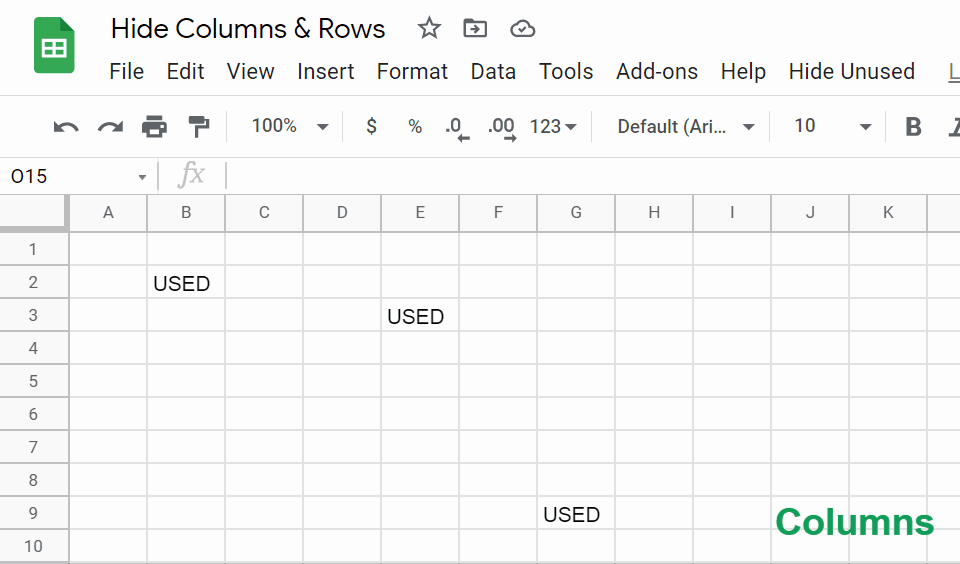Select row 6 header
960x564 pixels.
[x=34, y=415]
